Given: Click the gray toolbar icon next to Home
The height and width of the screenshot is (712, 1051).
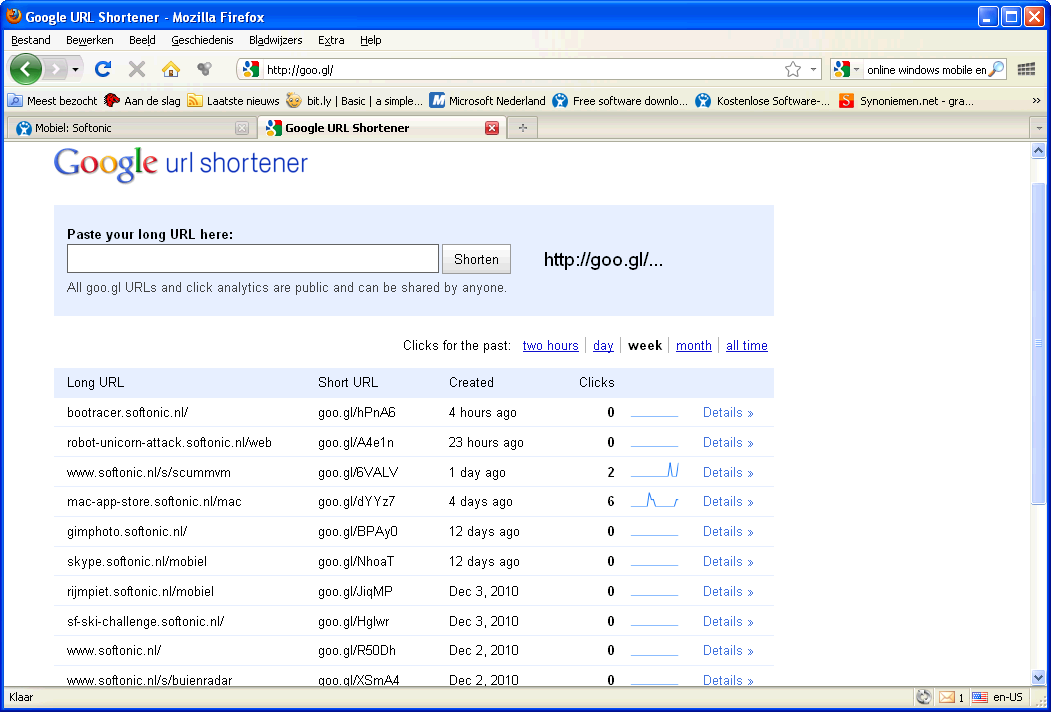Looking at the screenshot, I should tap(204, 68).
